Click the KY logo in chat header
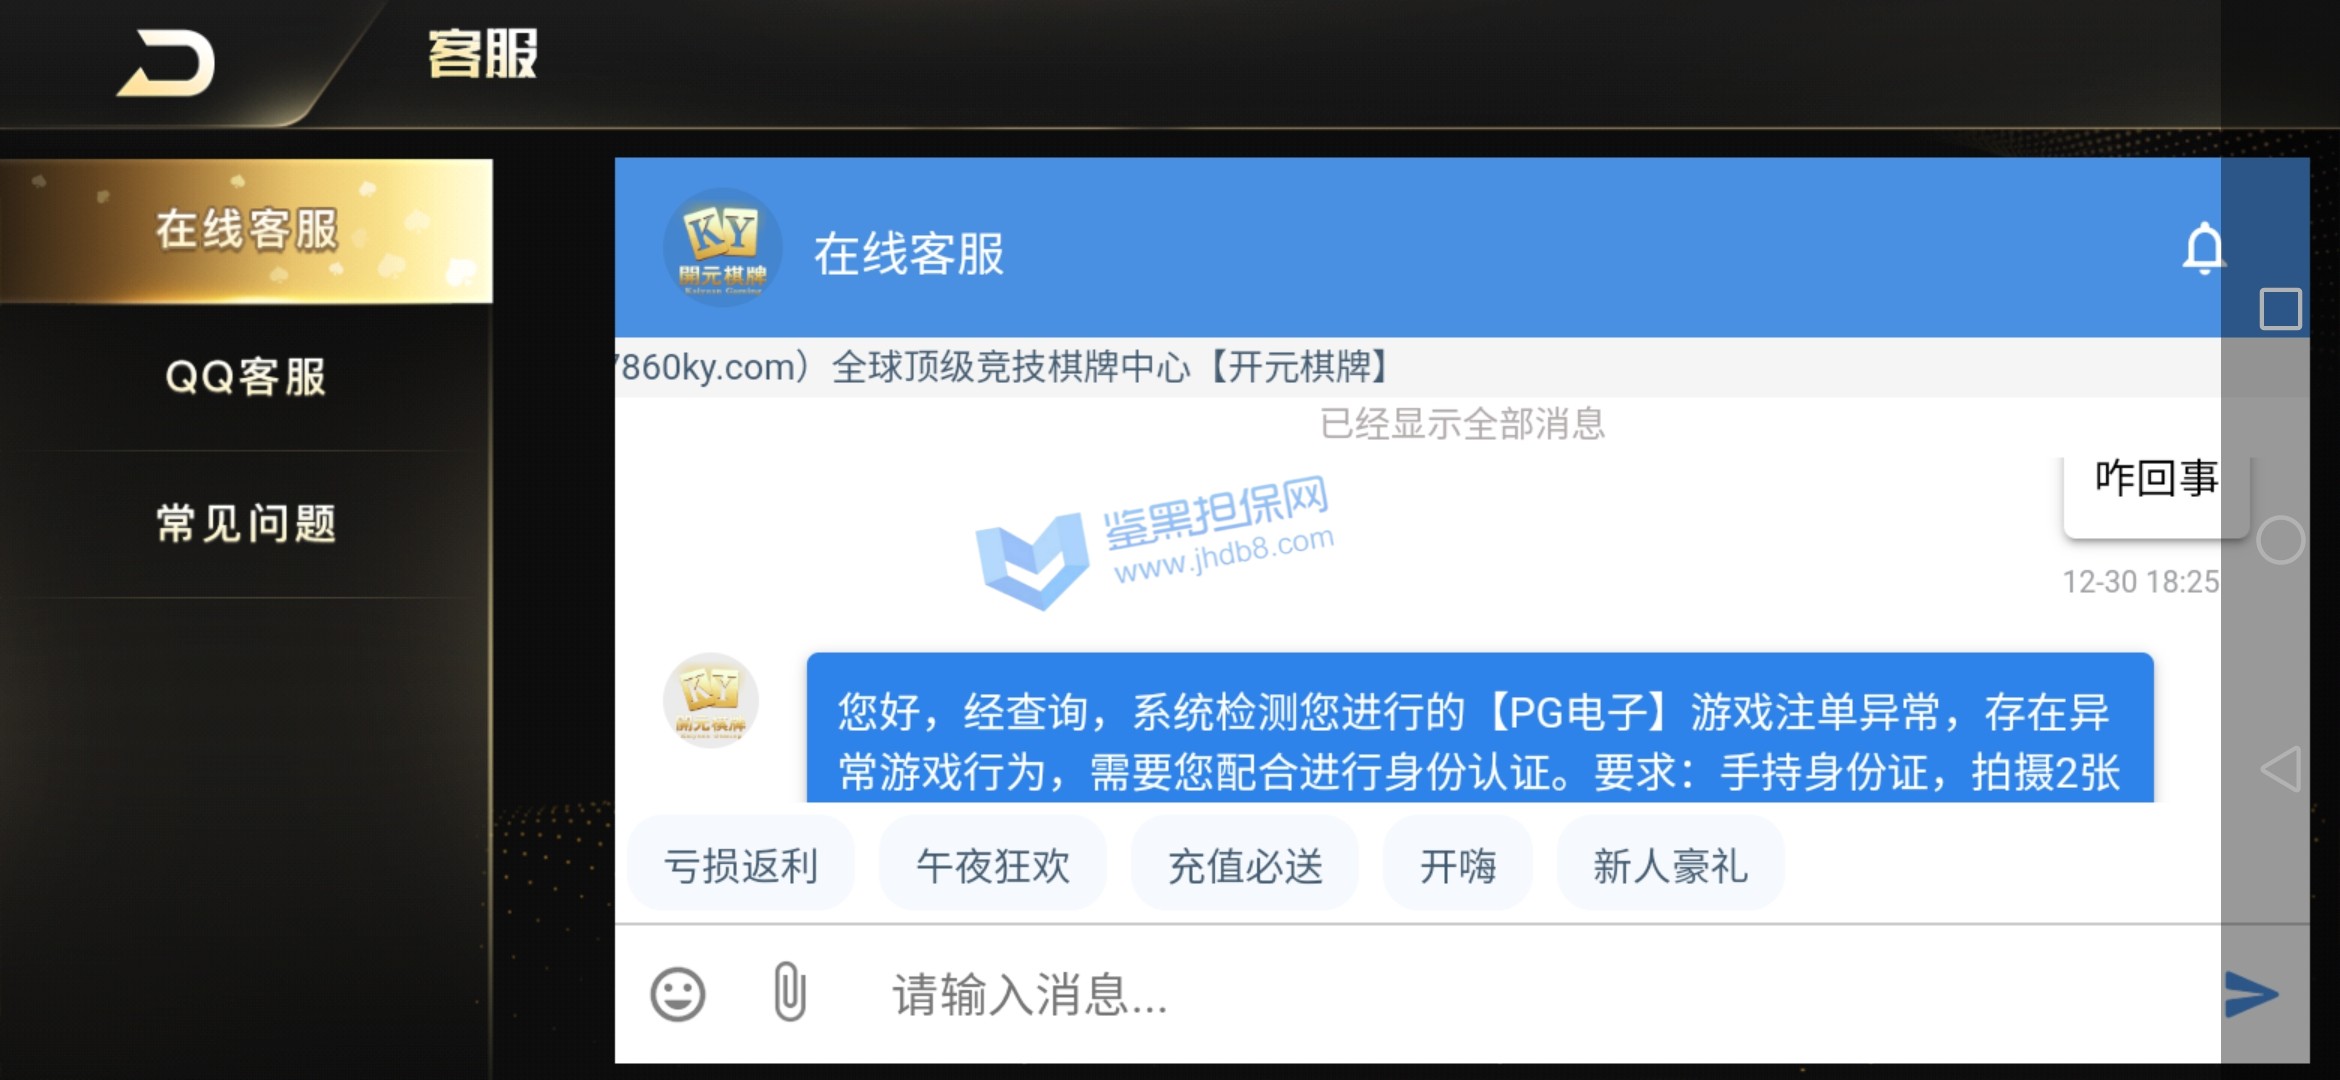 [x=723, y=248]
